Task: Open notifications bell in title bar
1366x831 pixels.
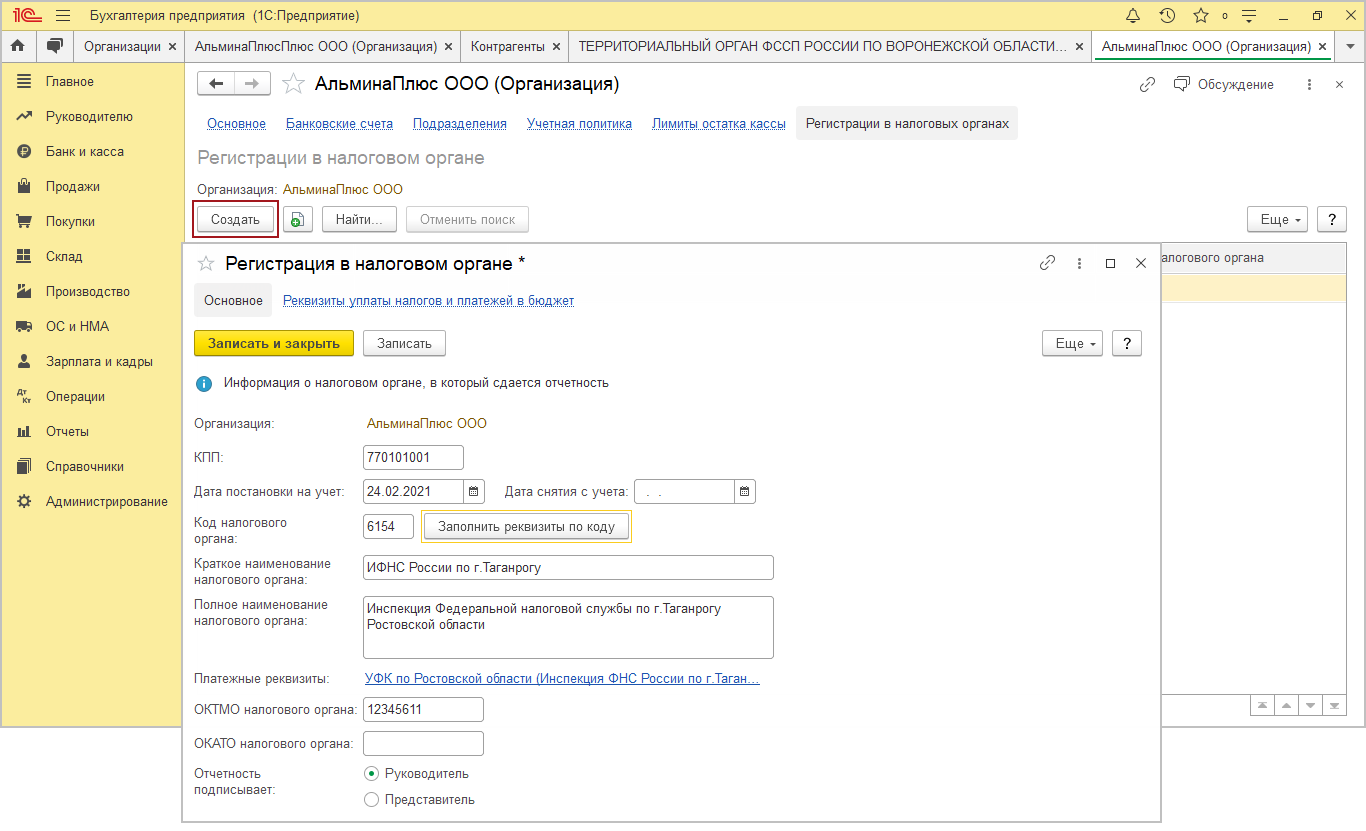Action: click(x=1133, y=16)
